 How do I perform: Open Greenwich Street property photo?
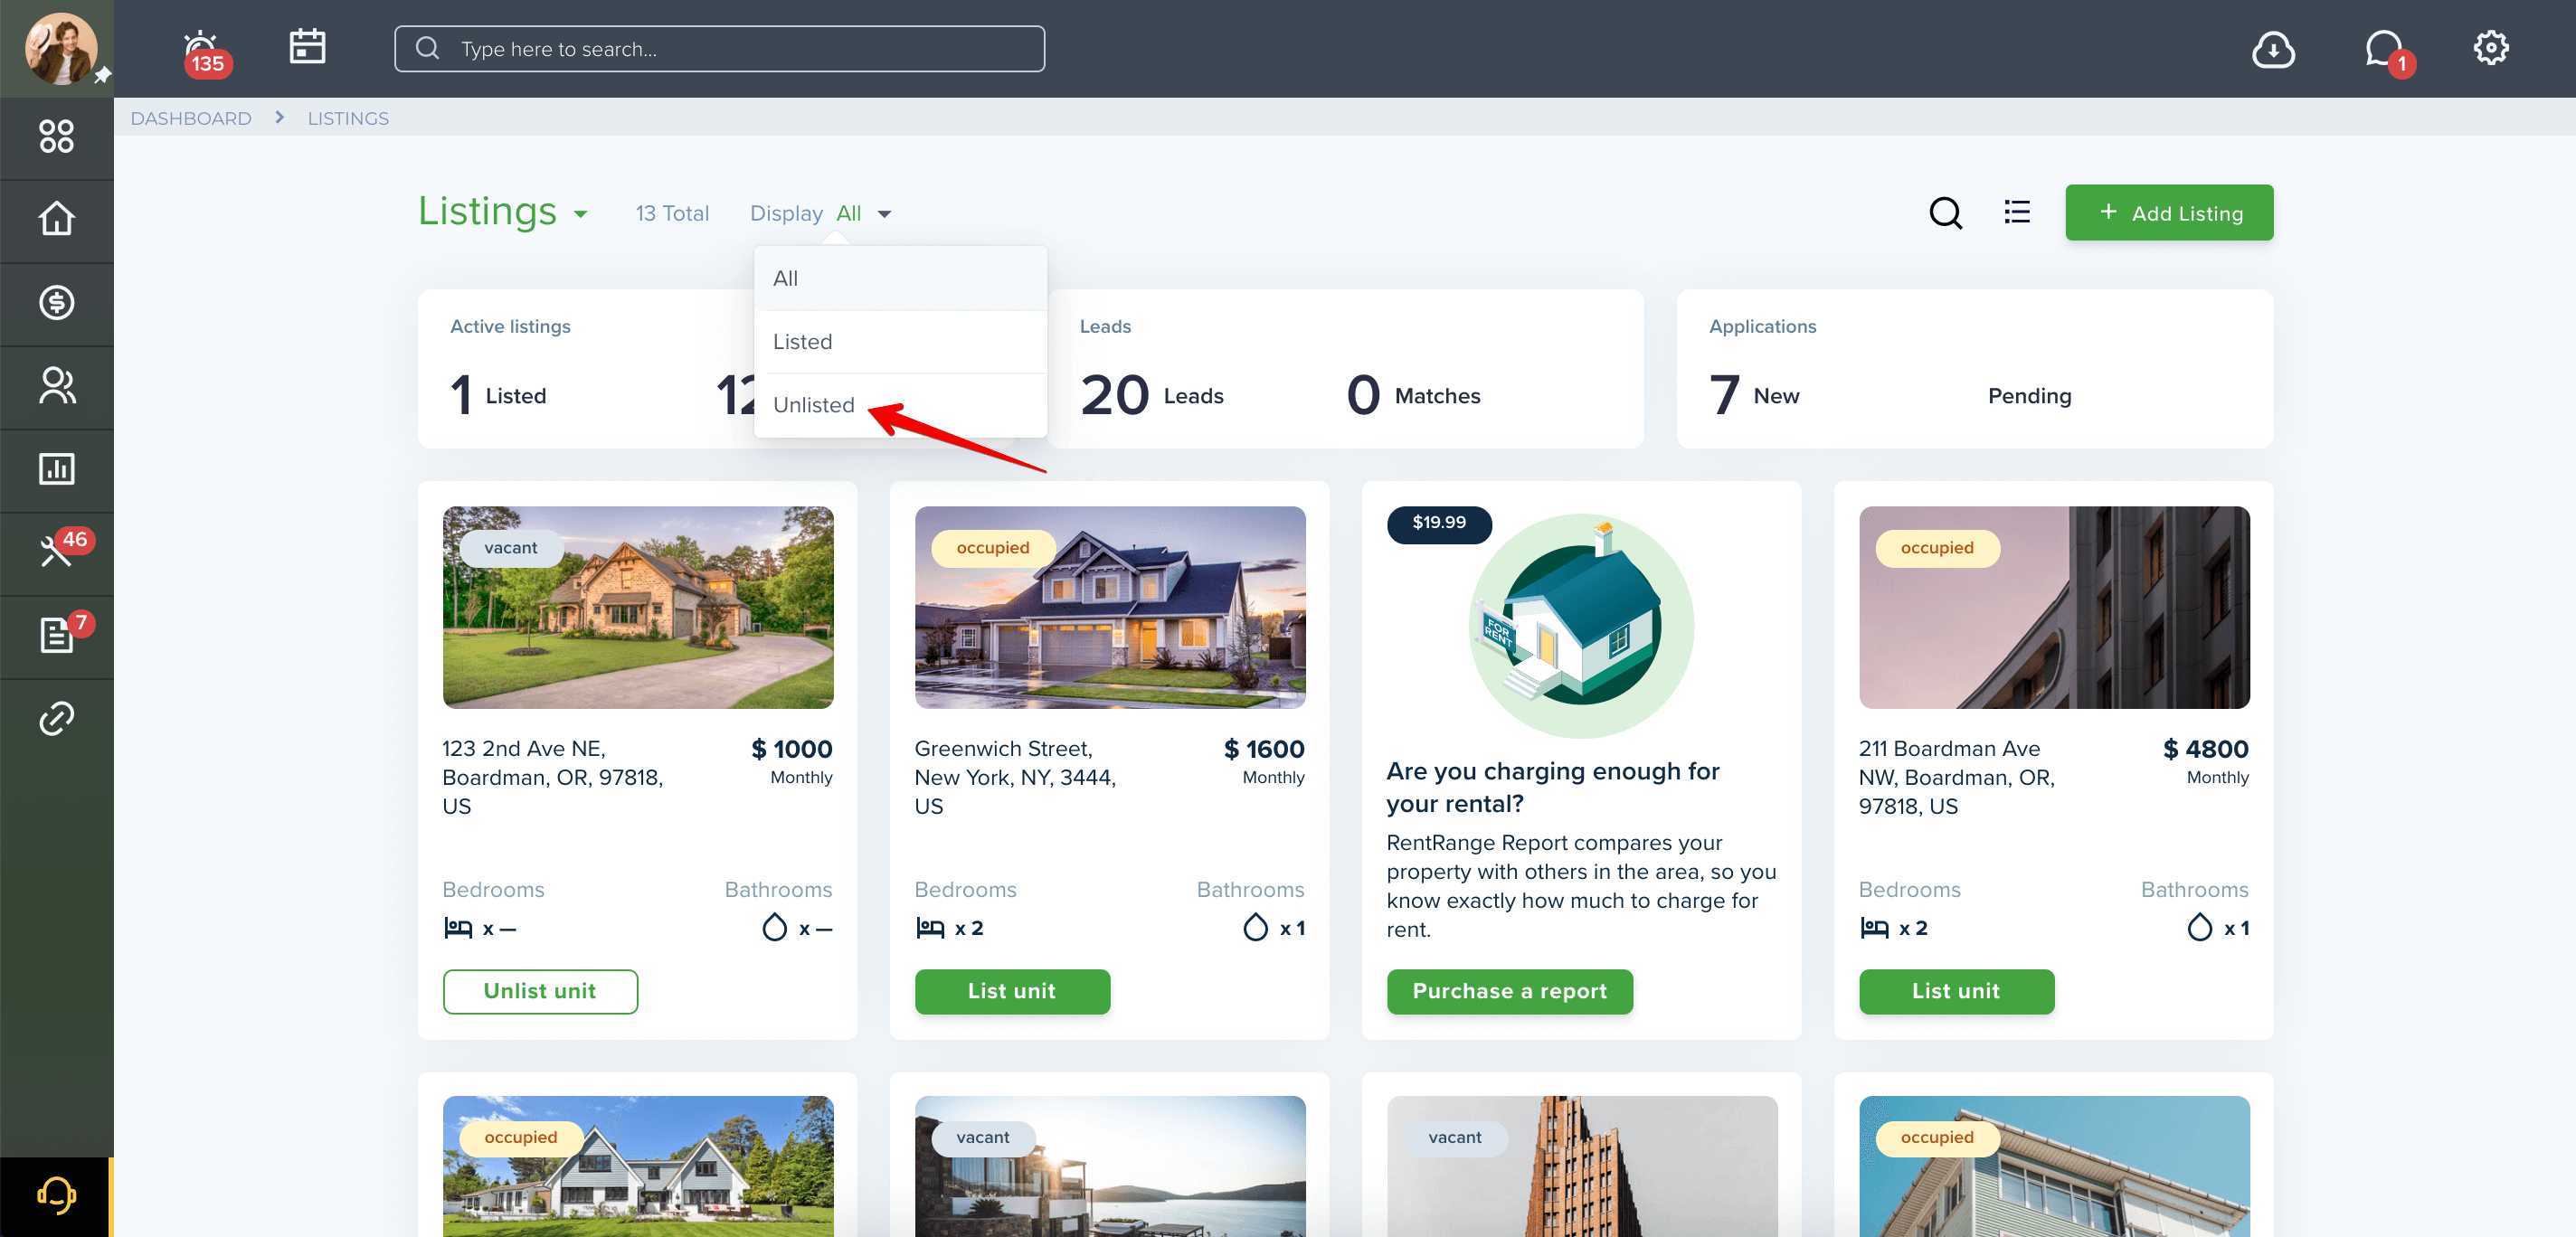(x=1110, y=607)
